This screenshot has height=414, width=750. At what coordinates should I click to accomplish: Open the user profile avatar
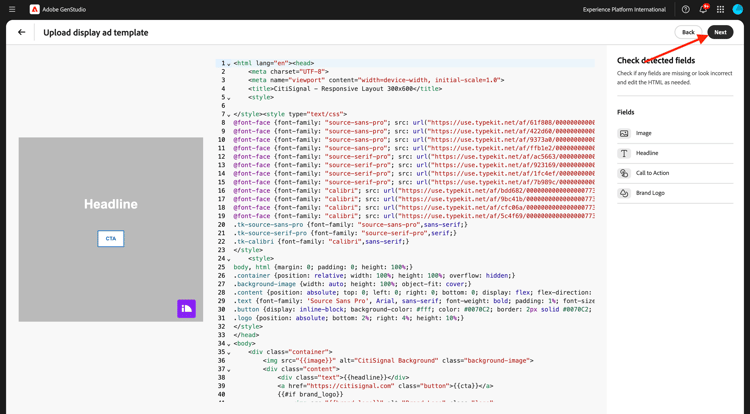tap(737, 9)
